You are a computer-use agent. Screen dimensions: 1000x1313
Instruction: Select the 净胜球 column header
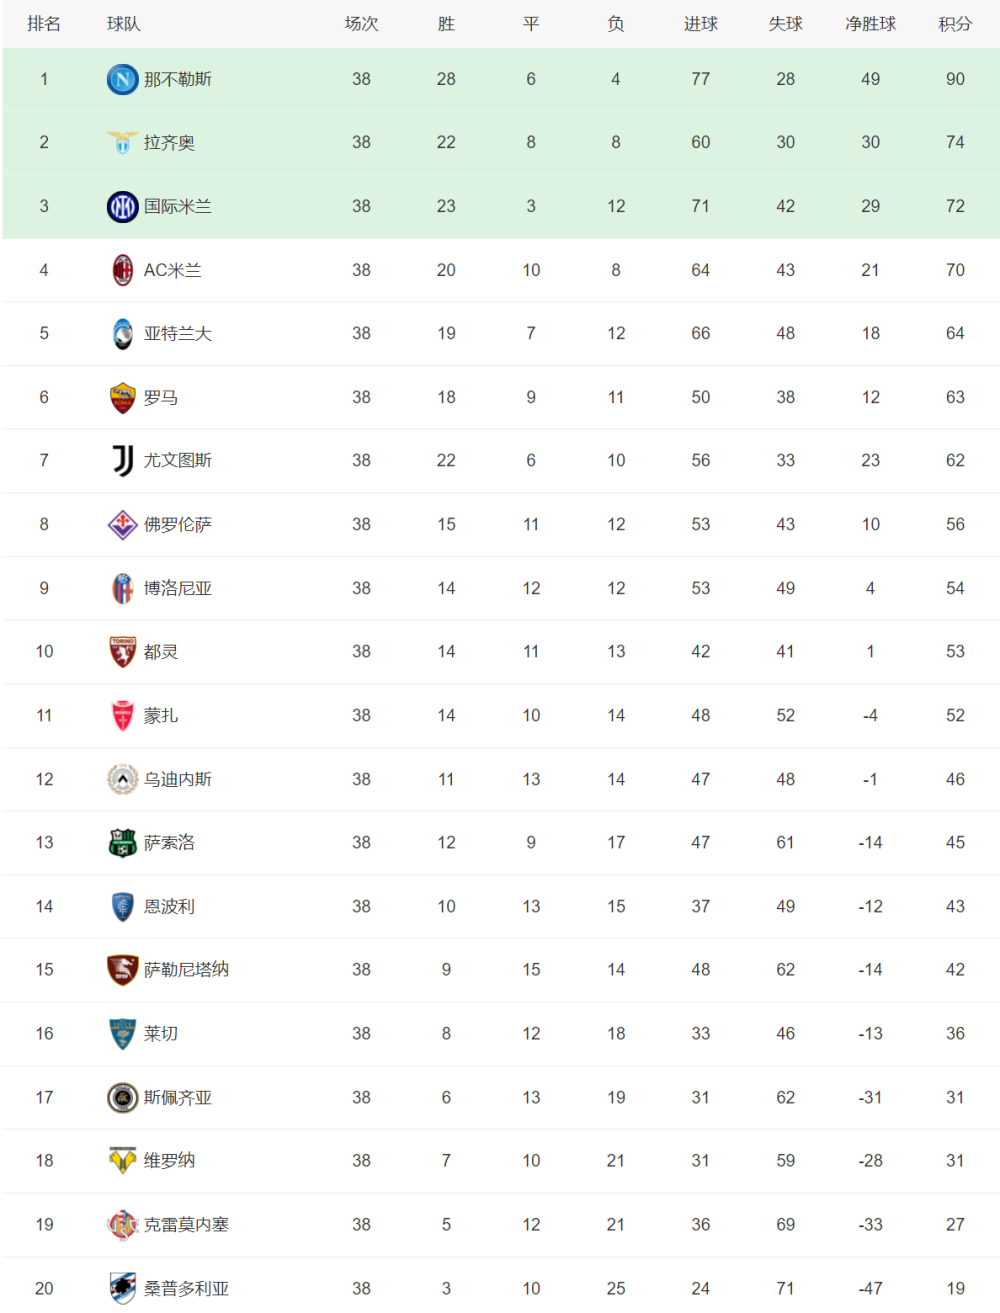[870, 24]
